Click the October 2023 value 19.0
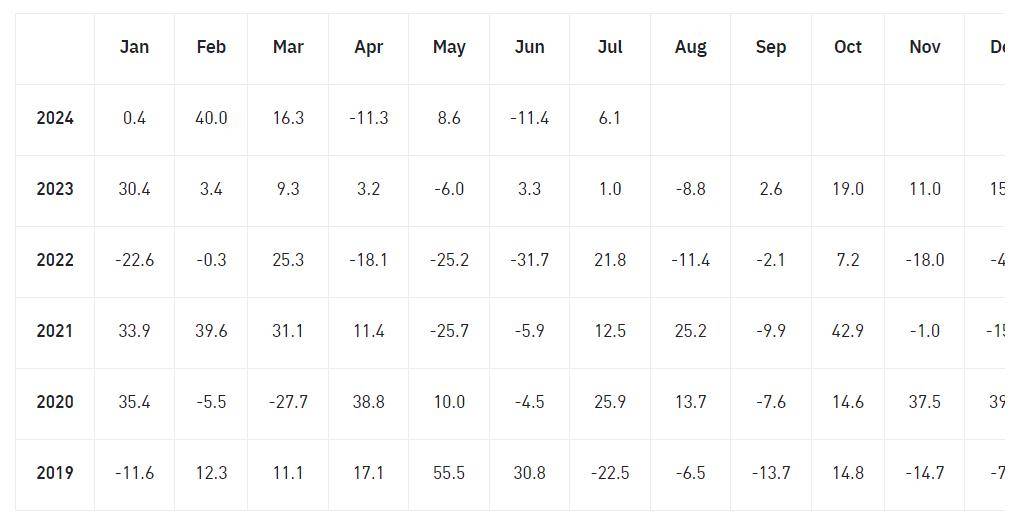 [x=848, y=189]
